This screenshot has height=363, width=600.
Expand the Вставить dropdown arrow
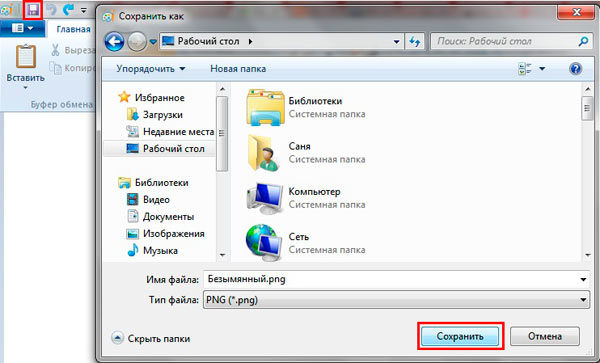(26, 88)
